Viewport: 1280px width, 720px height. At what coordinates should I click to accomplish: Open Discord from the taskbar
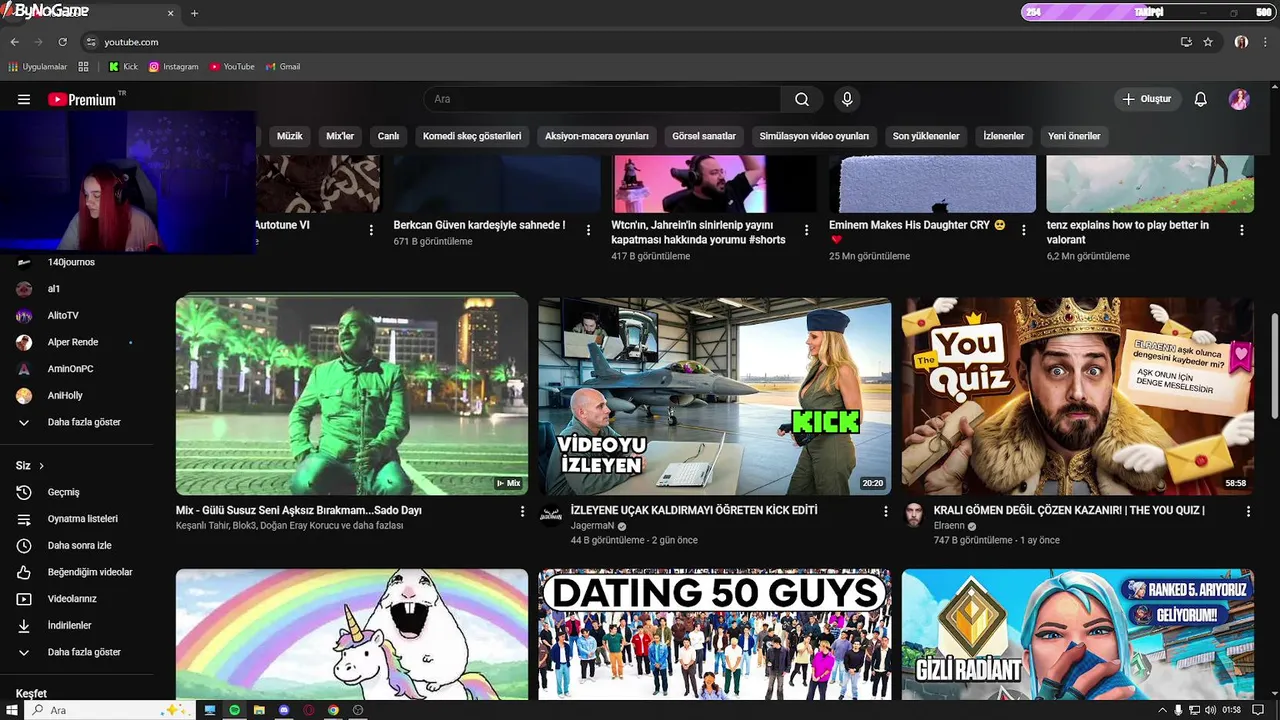[284, 710]
